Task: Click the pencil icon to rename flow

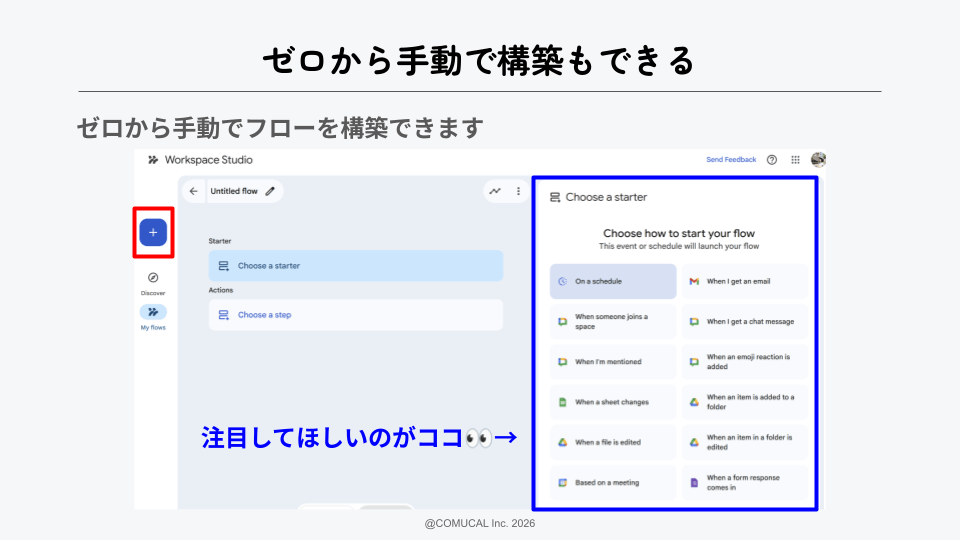Action: 270,191
